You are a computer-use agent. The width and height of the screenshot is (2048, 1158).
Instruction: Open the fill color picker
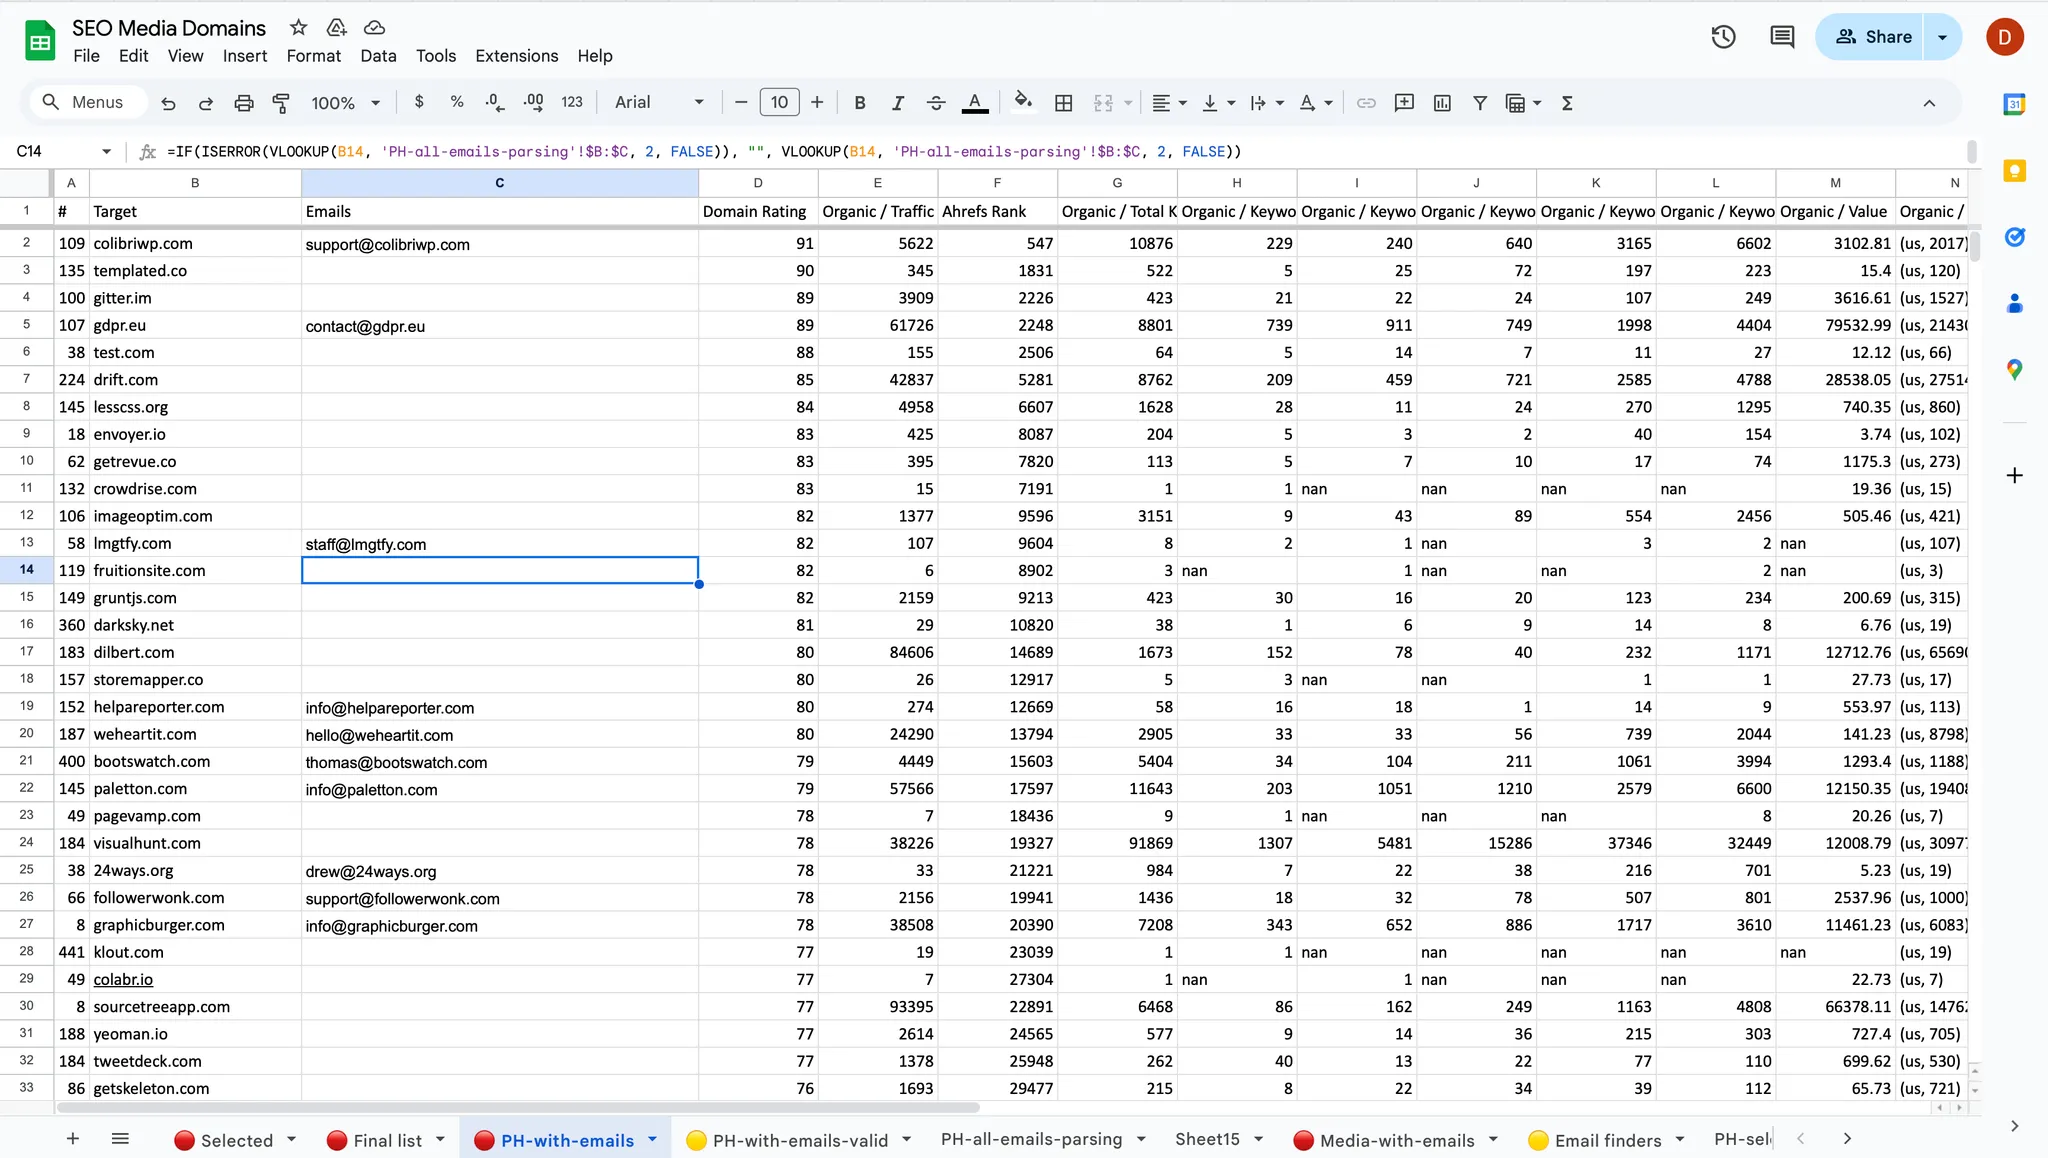(1022, 102)
